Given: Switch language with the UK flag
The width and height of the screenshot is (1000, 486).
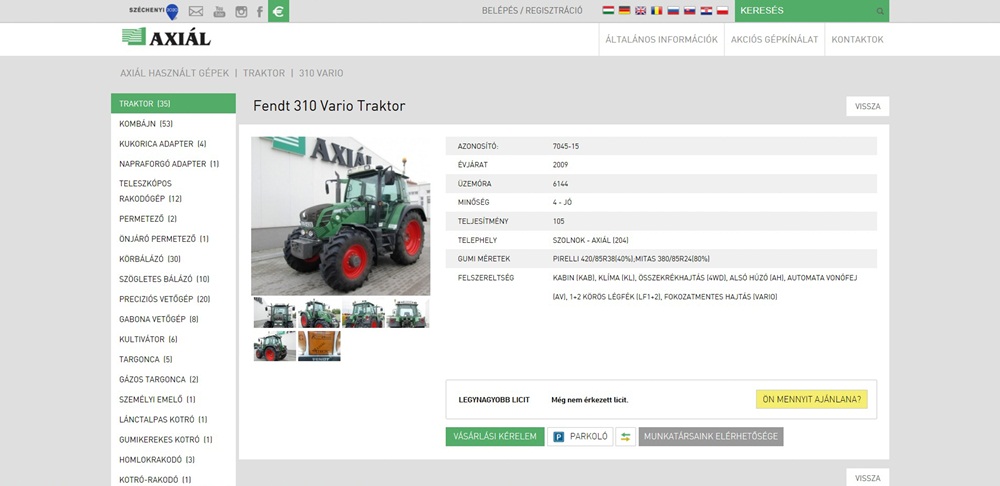Looking at the screenshot, I should tap(640, 11).
